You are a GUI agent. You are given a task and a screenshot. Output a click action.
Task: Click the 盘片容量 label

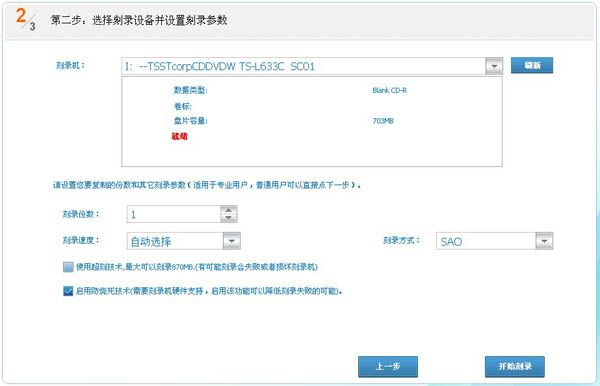pos(190,121)
